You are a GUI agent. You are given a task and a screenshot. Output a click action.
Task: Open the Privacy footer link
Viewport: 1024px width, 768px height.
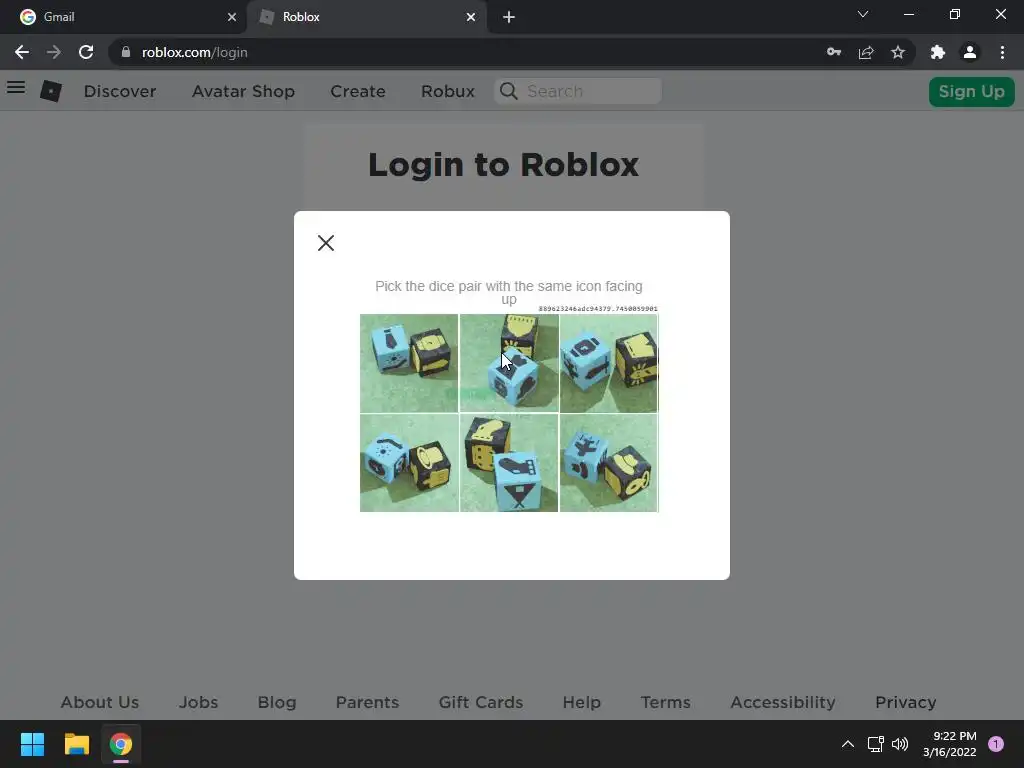[x=905, y=702]
